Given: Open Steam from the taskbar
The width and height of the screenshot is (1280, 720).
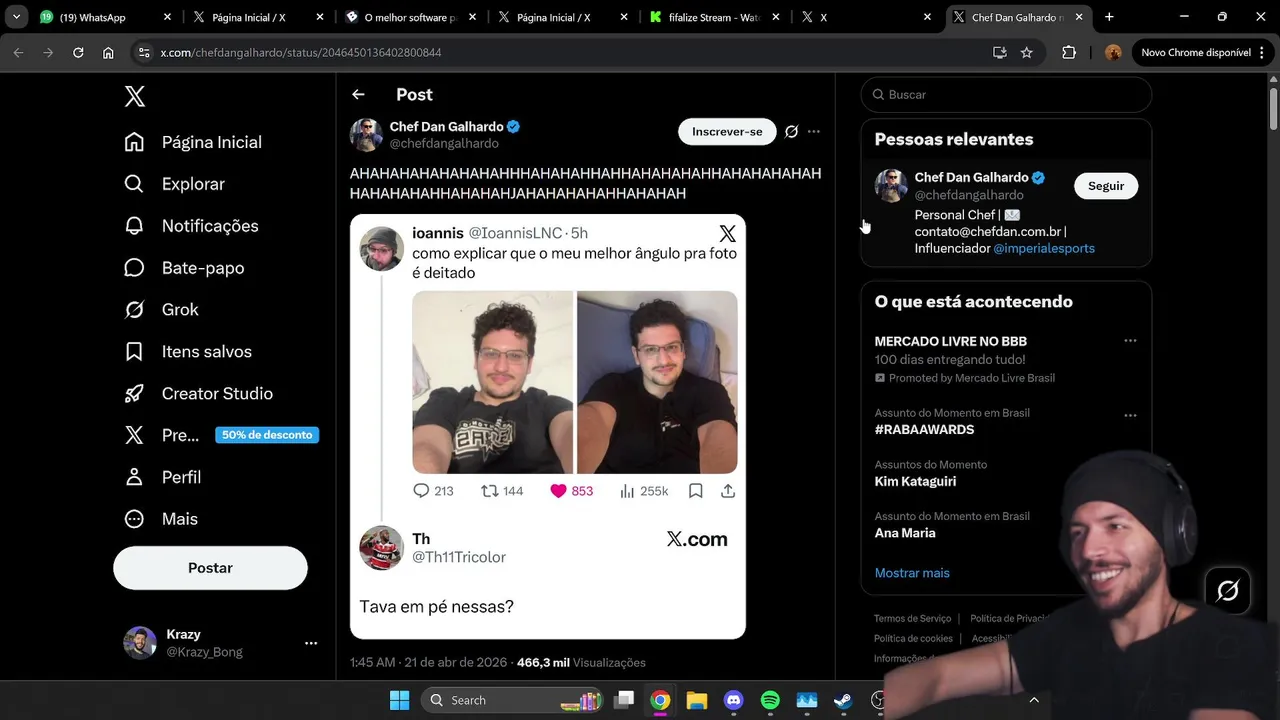Looking at the screenshot, I should click(x=843, y=700).
